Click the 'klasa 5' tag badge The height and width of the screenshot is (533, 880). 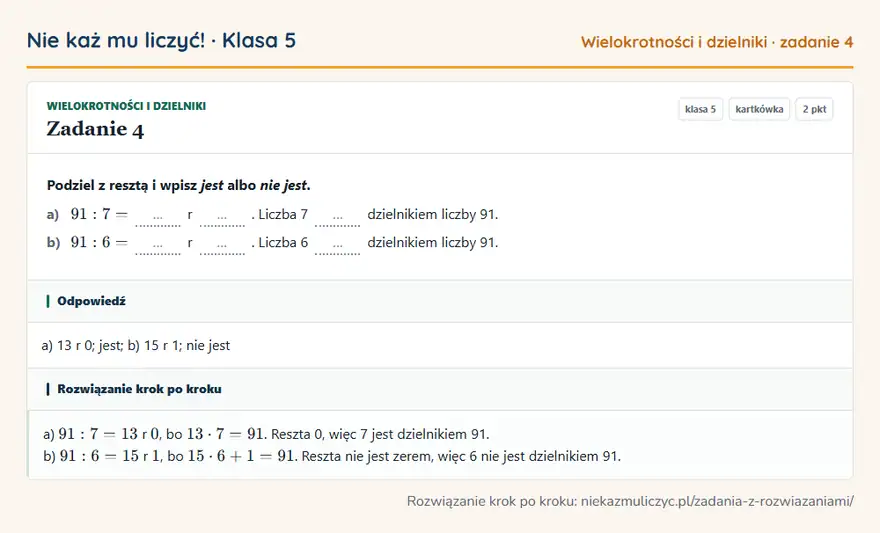click(700, 109)
